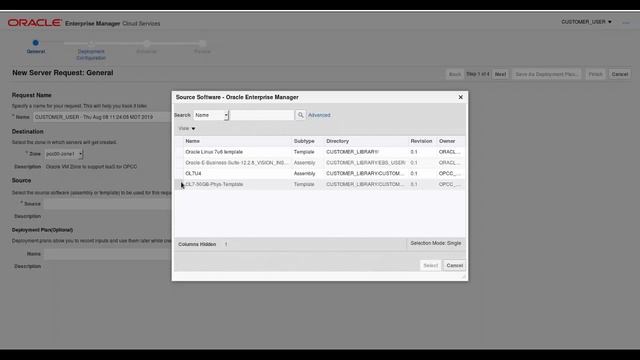
Task: Go to the General wizard step
Action: click(36, 47)
